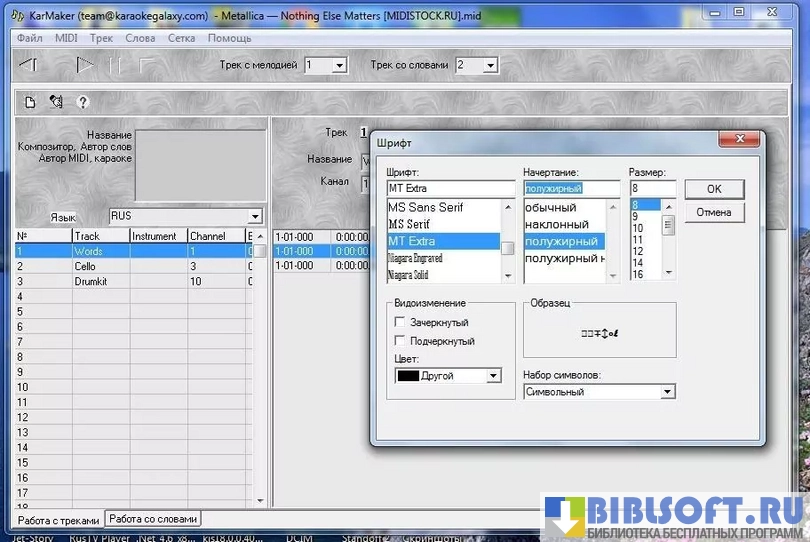Select the MS Sans Serif font in list
Image resolution: width=810 pixels, height=542 pixels.
tap(425, 207)
